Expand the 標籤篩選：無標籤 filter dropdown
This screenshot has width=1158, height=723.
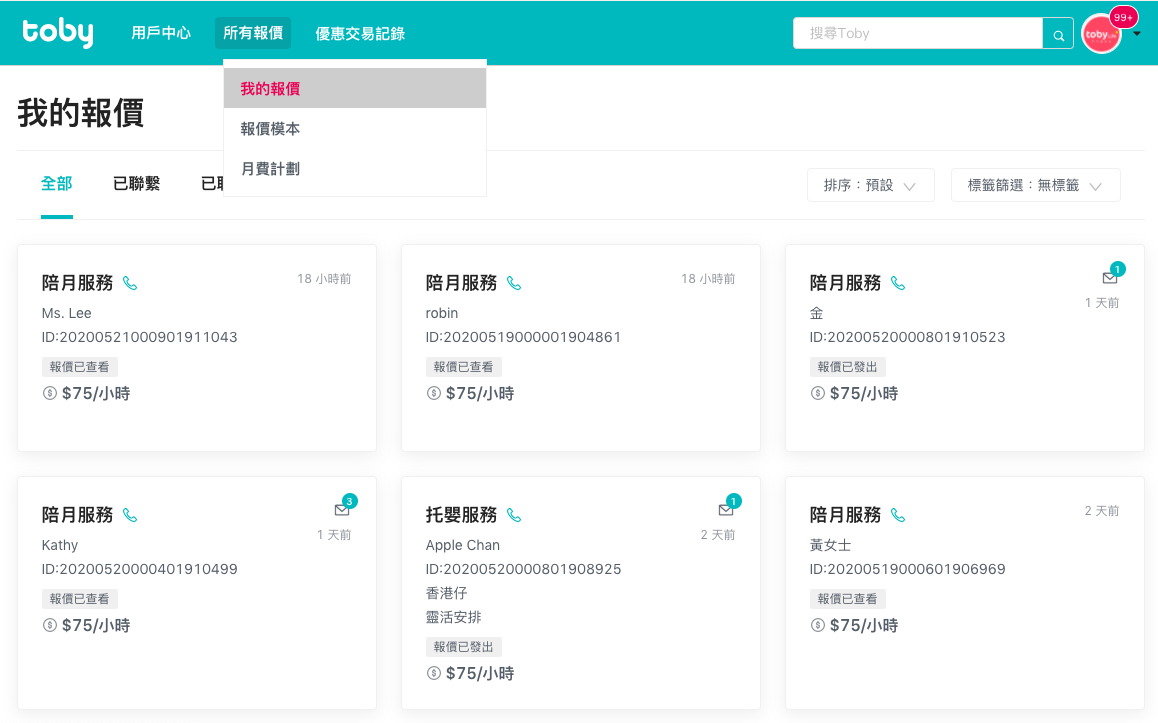1035,185
